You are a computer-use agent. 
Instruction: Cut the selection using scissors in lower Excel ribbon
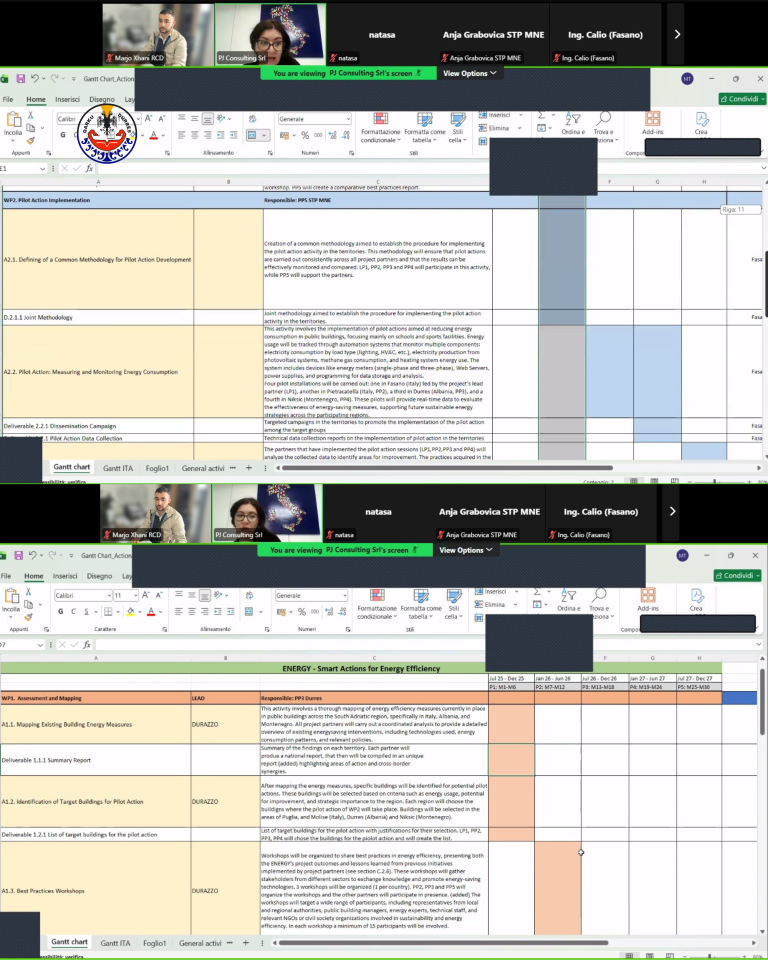click(28, 591)
